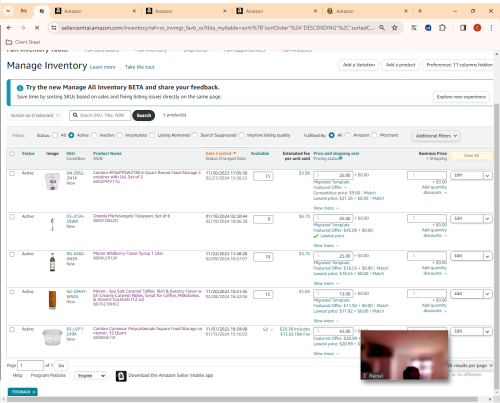The image size is (500, 403).
Task: Open the Amazon Seller mobile app icon
Action: coord(121,376)
